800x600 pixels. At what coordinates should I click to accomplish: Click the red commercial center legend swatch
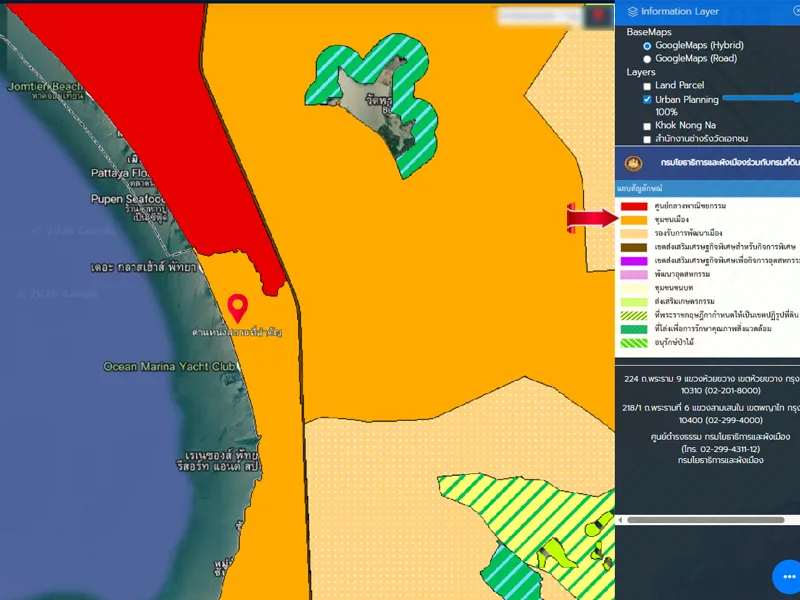click(634, 206)
